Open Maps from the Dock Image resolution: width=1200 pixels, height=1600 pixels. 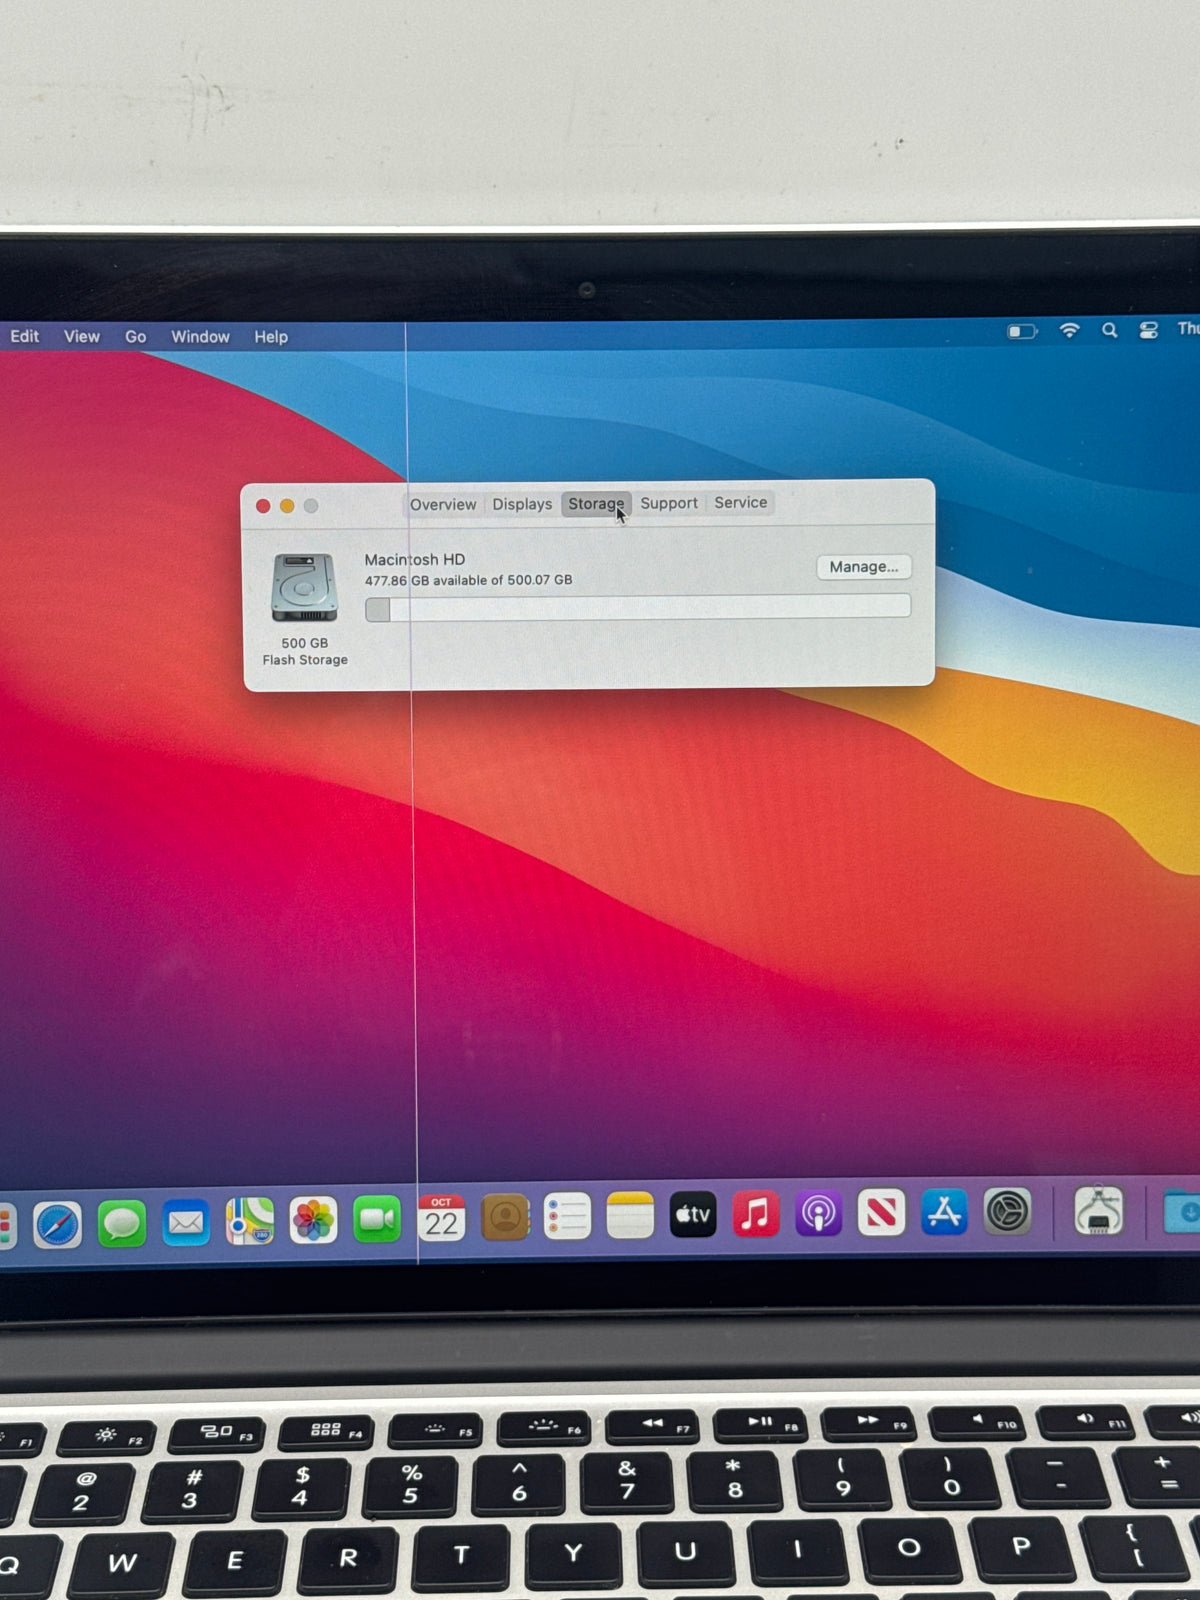tap(250, 1221)
